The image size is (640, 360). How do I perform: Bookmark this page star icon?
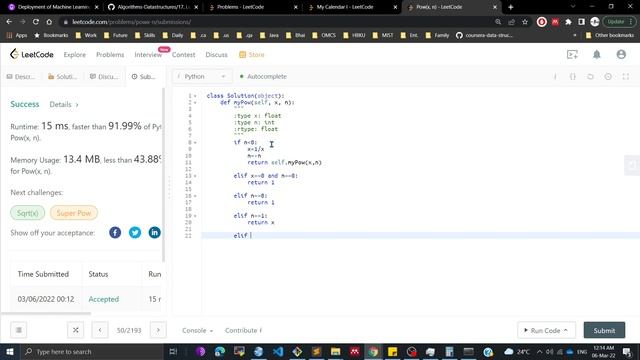click(525, 22)
